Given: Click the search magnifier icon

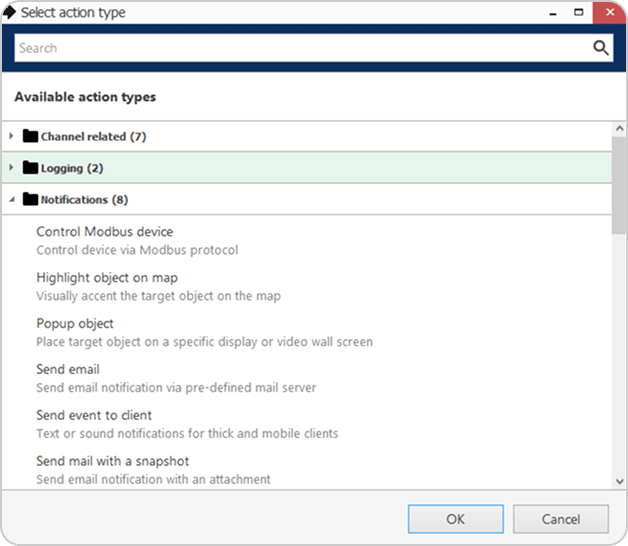Looking at the screenshot, I should pyautogui.click(x=600, y=48).
